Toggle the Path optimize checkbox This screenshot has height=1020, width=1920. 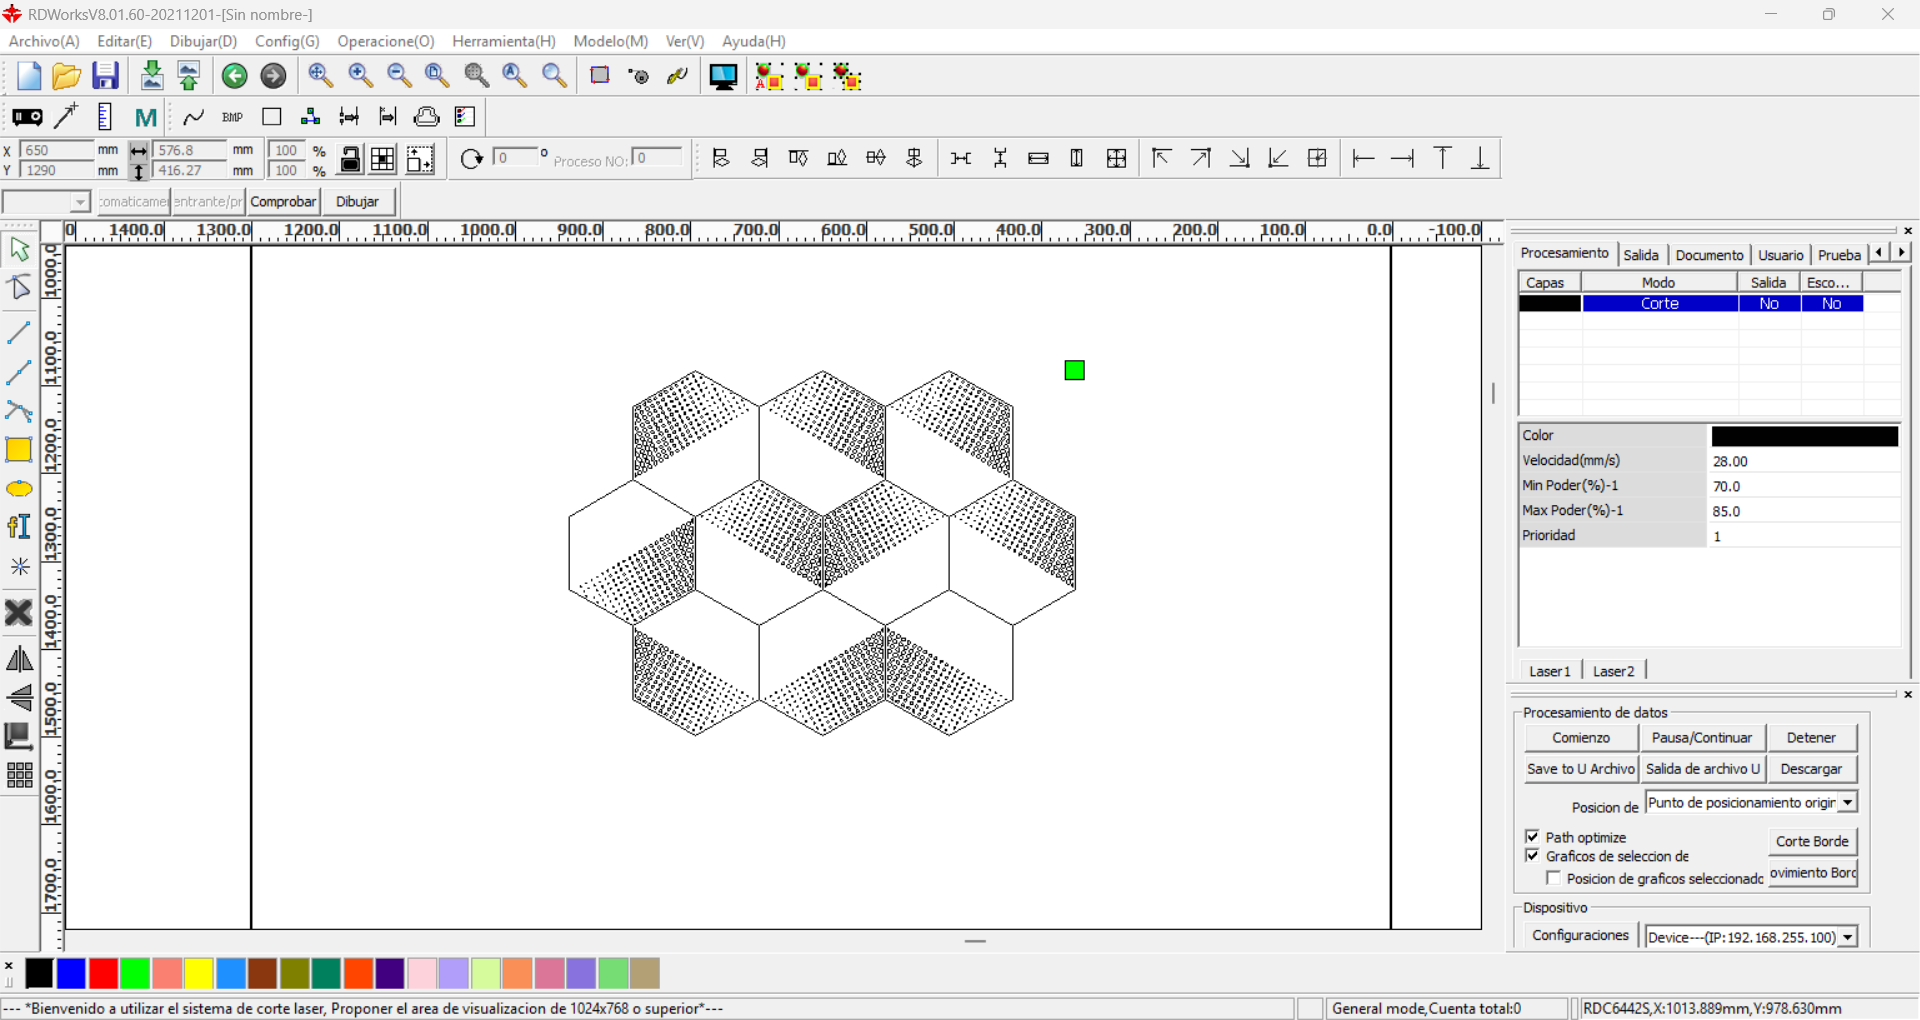1532,836
